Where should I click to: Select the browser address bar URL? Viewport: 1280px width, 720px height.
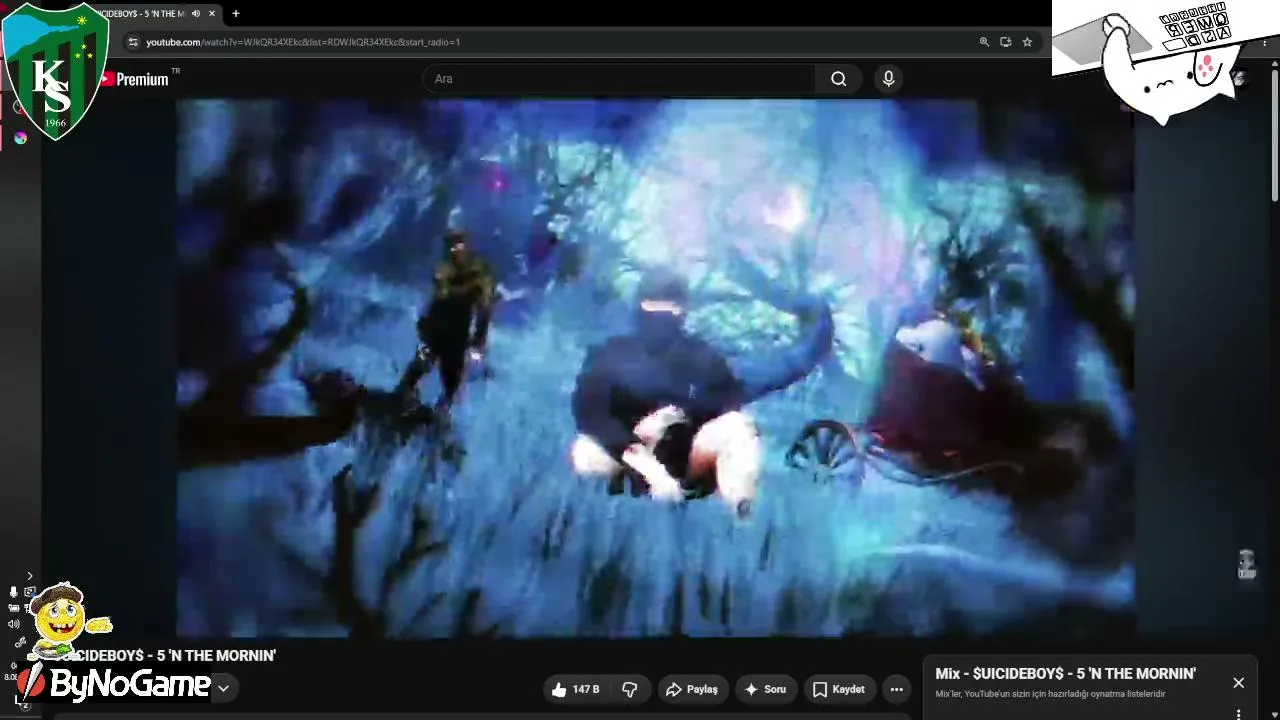click(303, 42)
